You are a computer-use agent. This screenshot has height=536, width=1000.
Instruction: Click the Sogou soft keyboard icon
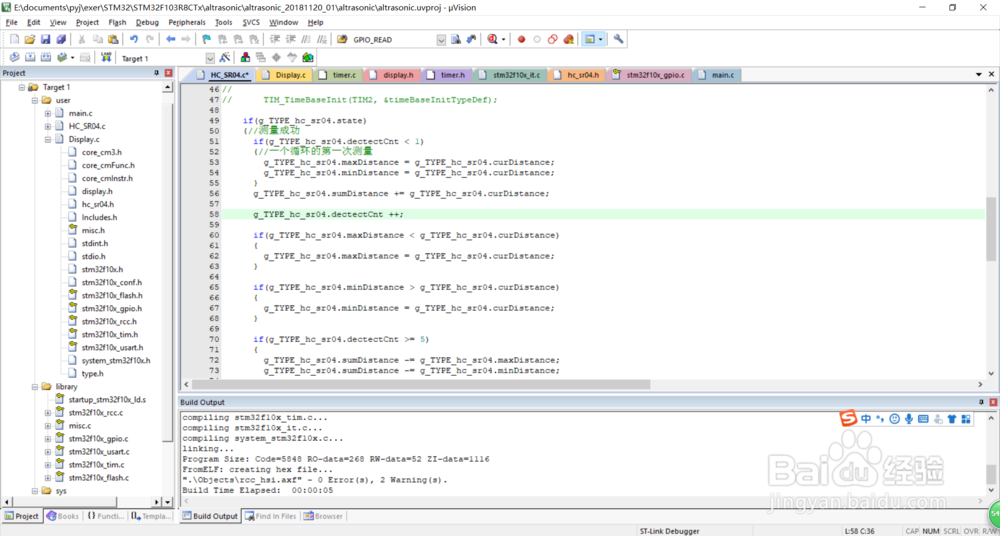click(923, 419)
